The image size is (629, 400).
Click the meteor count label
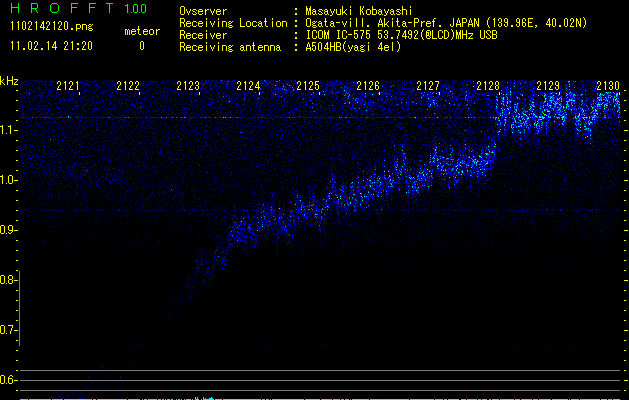point(141,32)
